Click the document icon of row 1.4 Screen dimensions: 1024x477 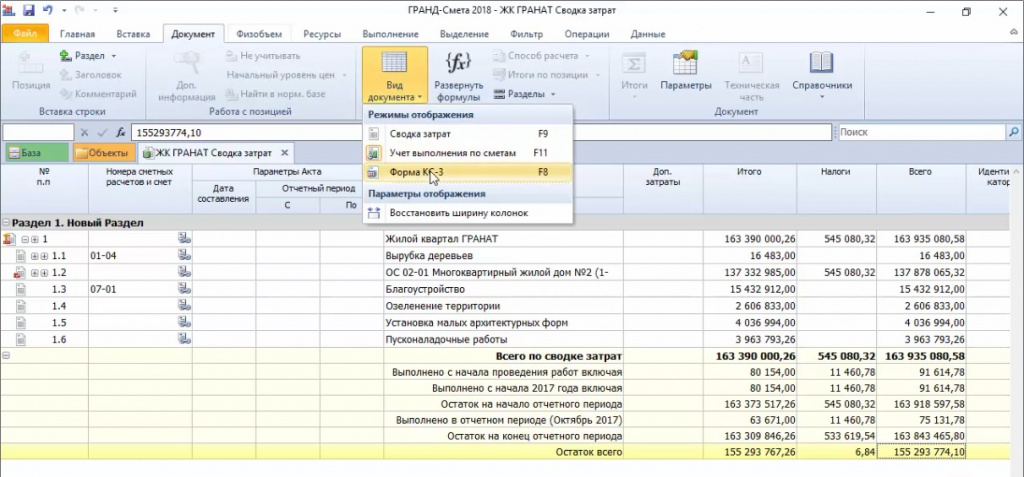21,306
